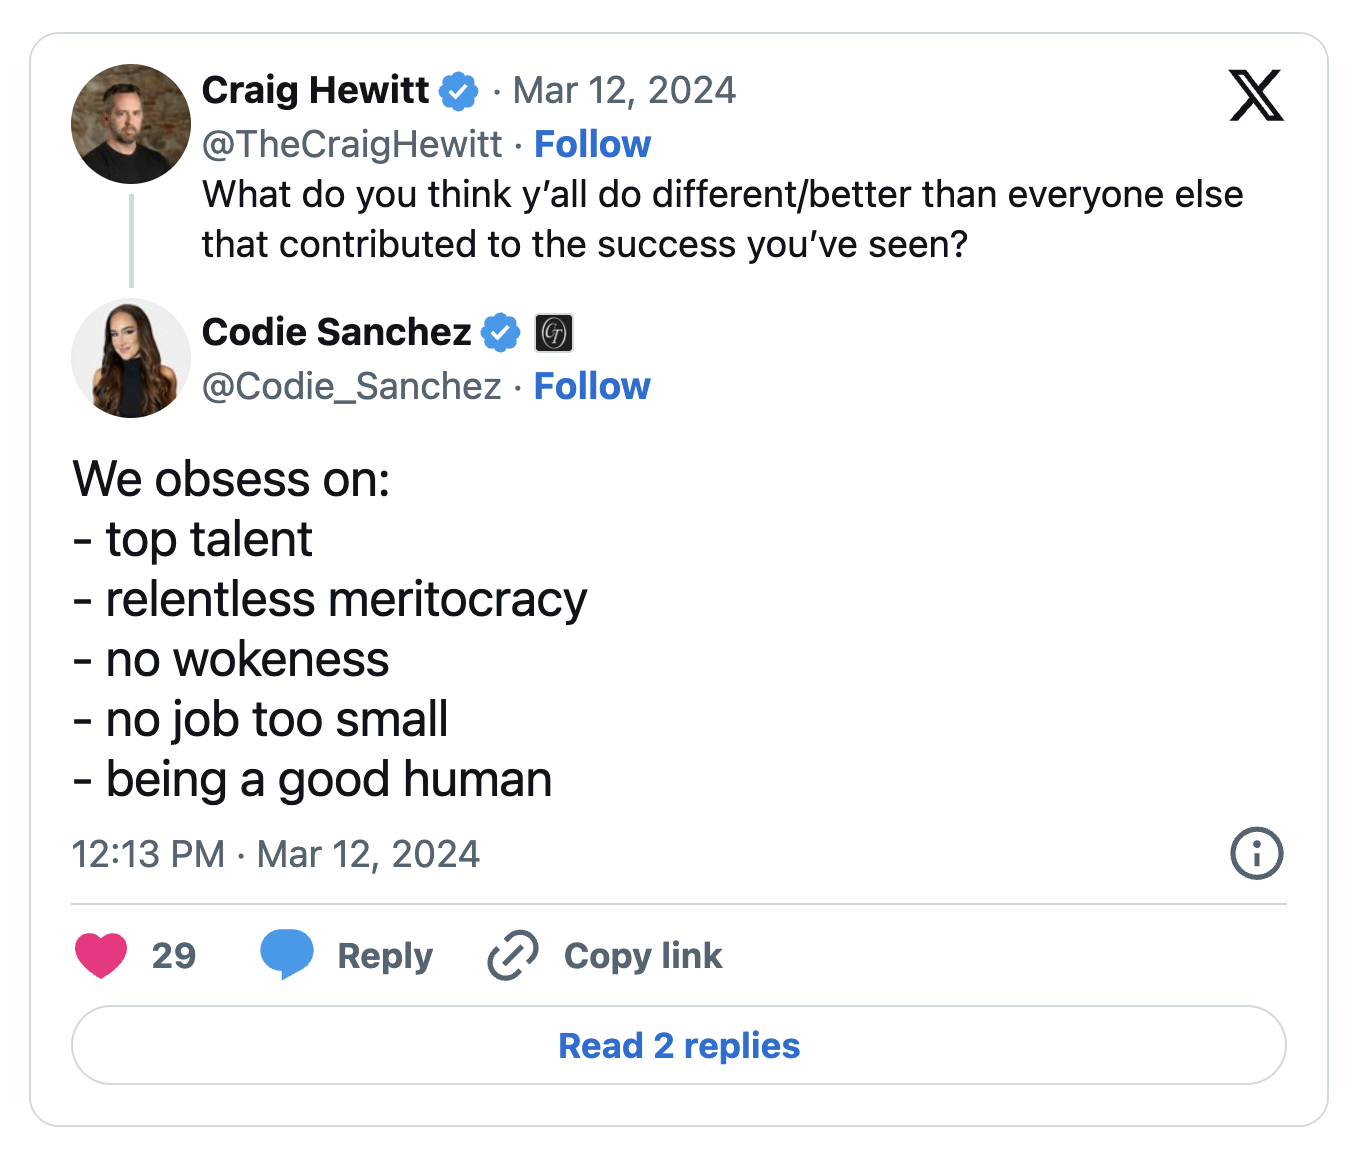Follow @Codie_Sanchez
This screenshot has width=1358, height=1158.
[592, 386]
